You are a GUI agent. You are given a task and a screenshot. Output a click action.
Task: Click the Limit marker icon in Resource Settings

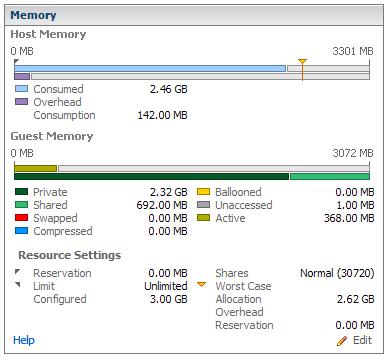point(18,285)
